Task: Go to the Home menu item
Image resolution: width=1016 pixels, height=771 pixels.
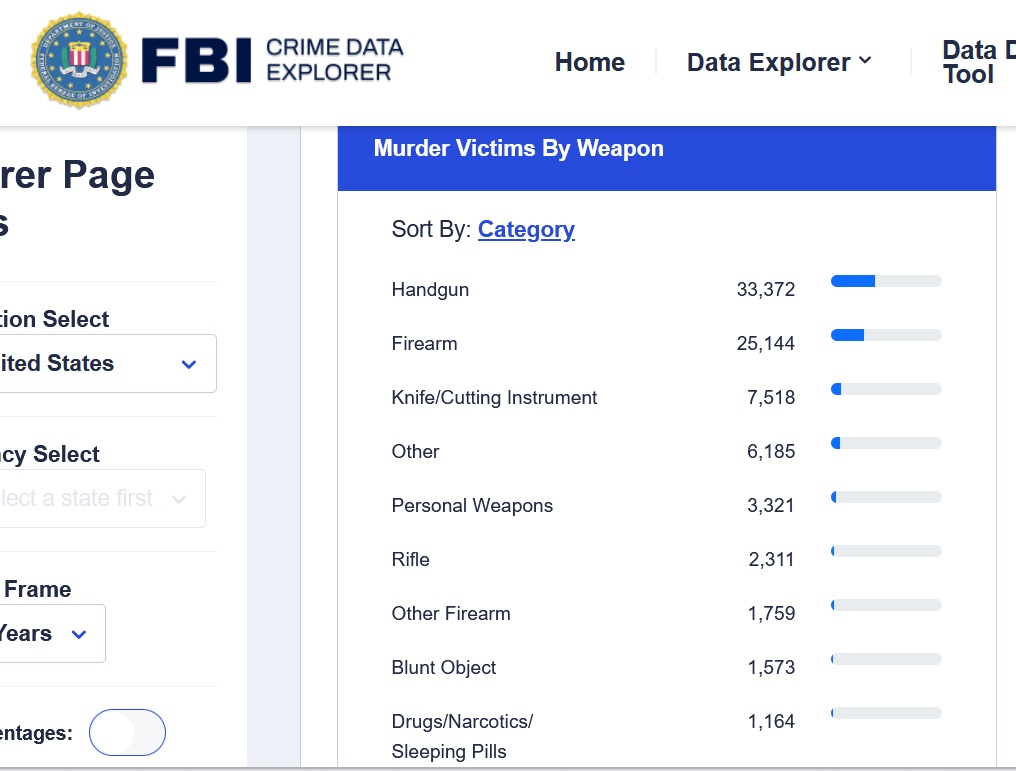Action: point(590,62)
